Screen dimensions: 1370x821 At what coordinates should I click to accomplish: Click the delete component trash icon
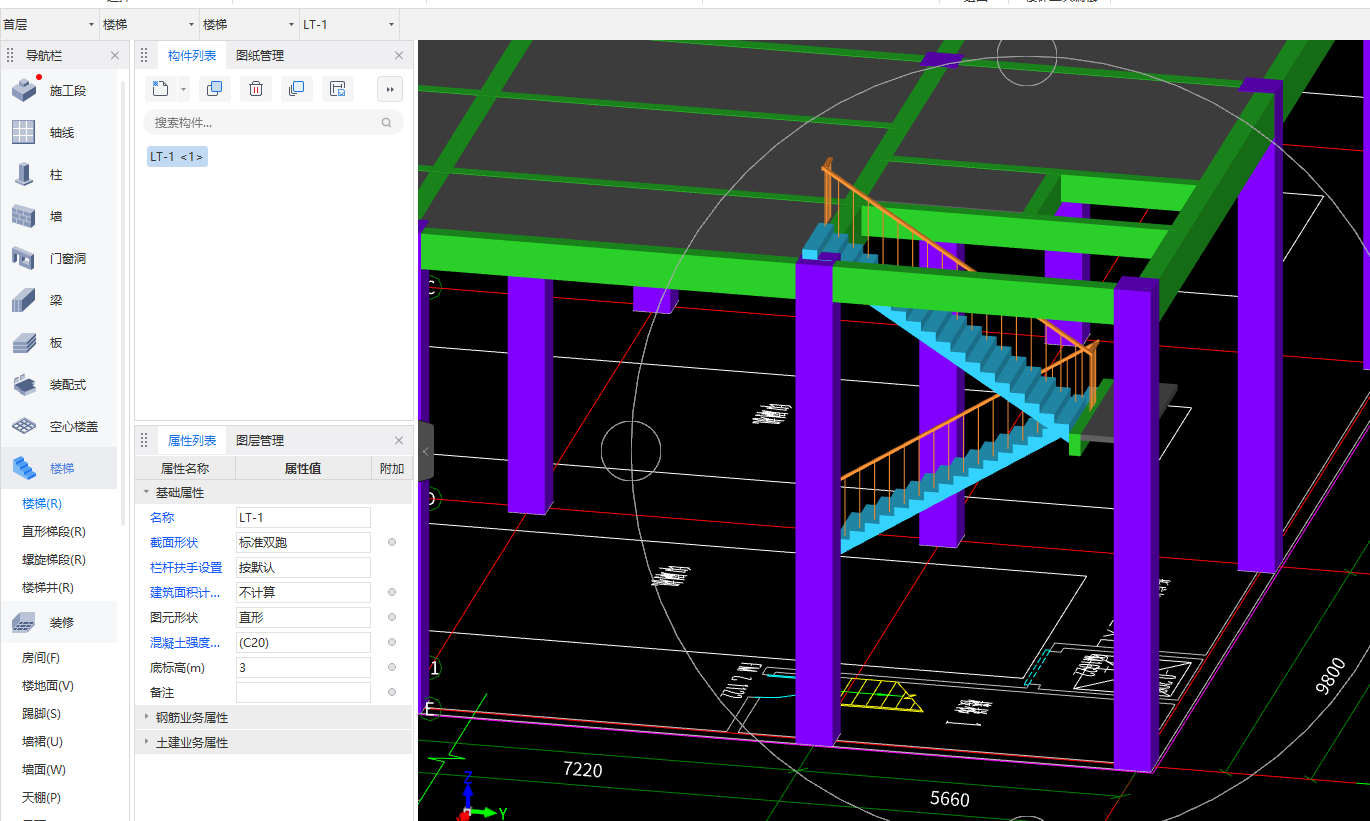click(256, 89)
